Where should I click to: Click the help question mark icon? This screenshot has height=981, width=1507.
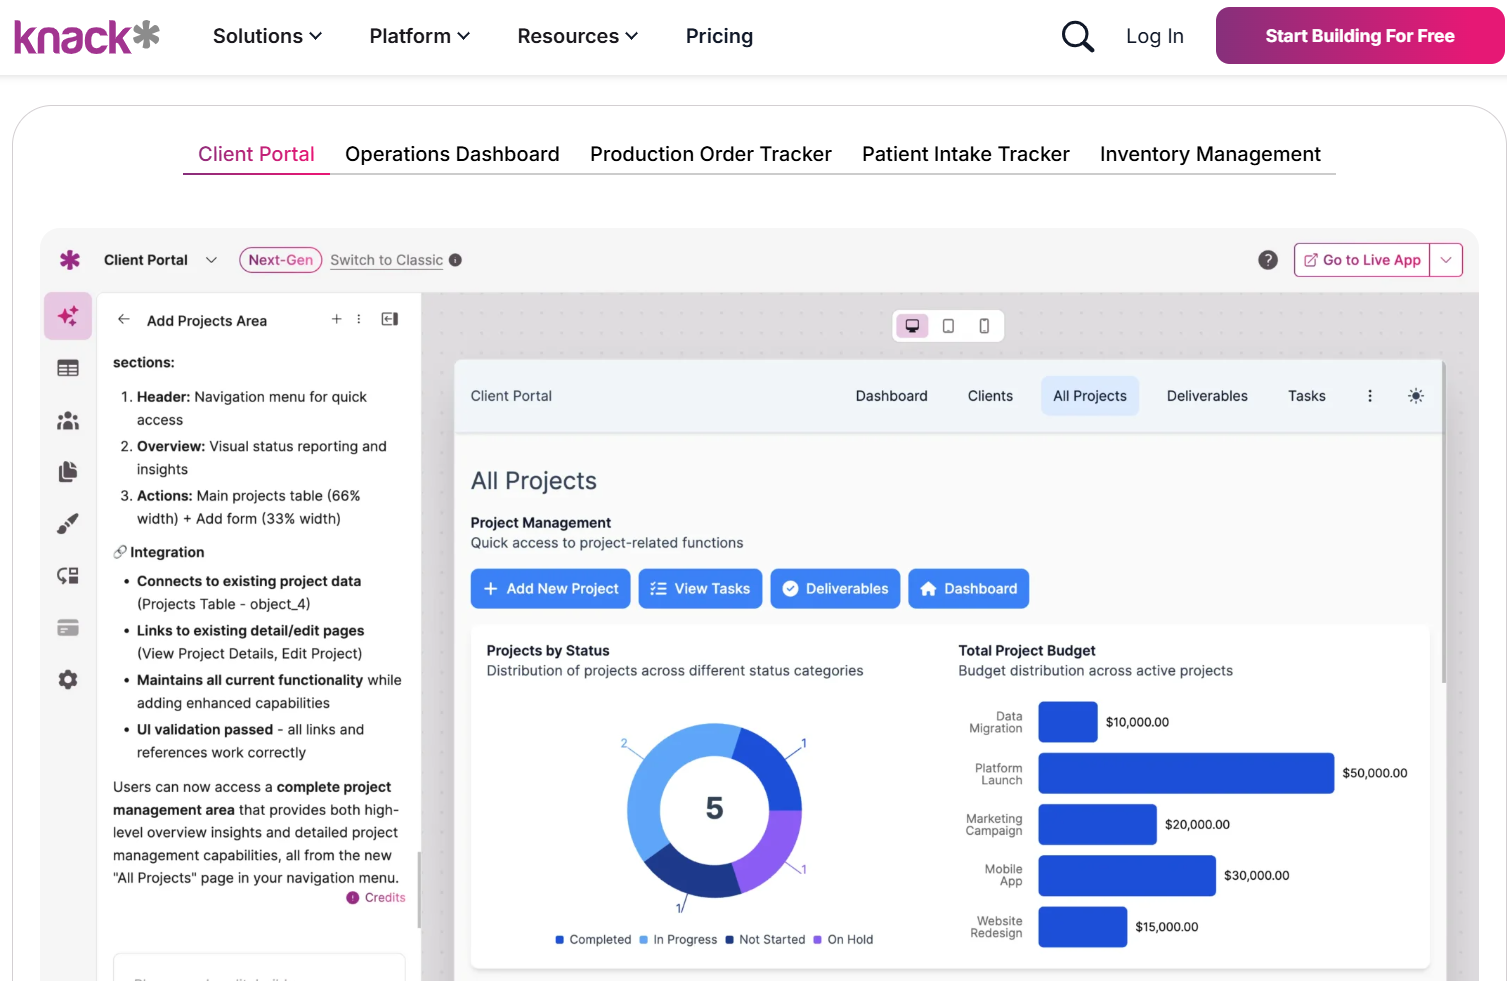[x=1268, y=260]
